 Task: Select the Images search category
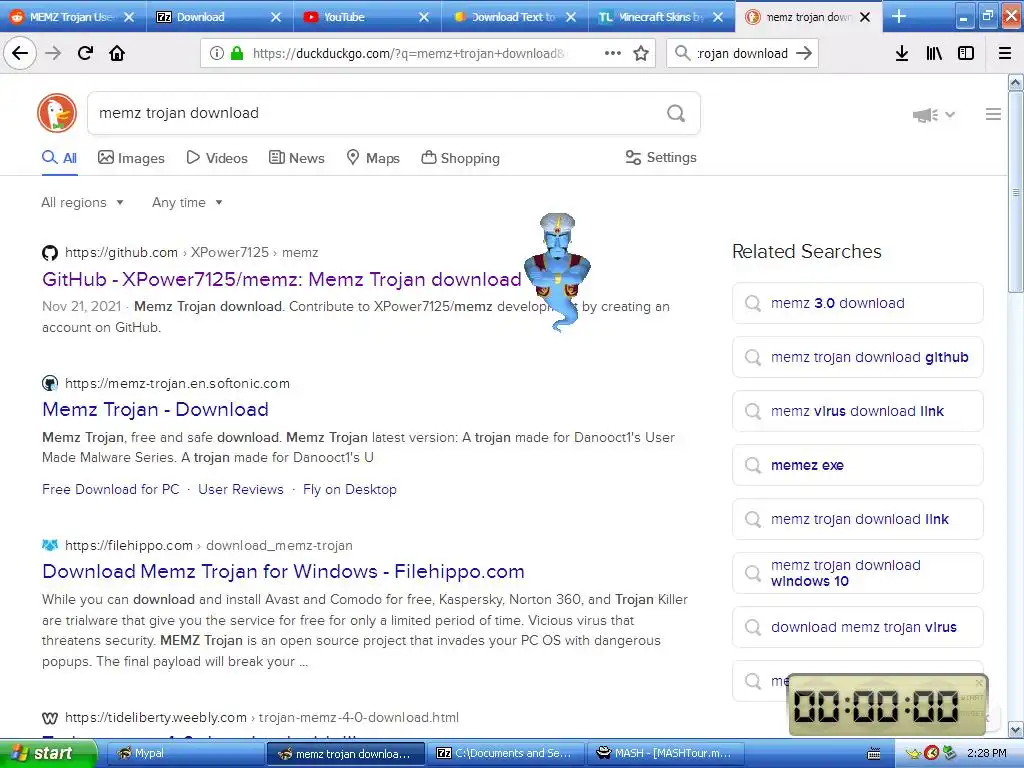click(x=131, y=158)
